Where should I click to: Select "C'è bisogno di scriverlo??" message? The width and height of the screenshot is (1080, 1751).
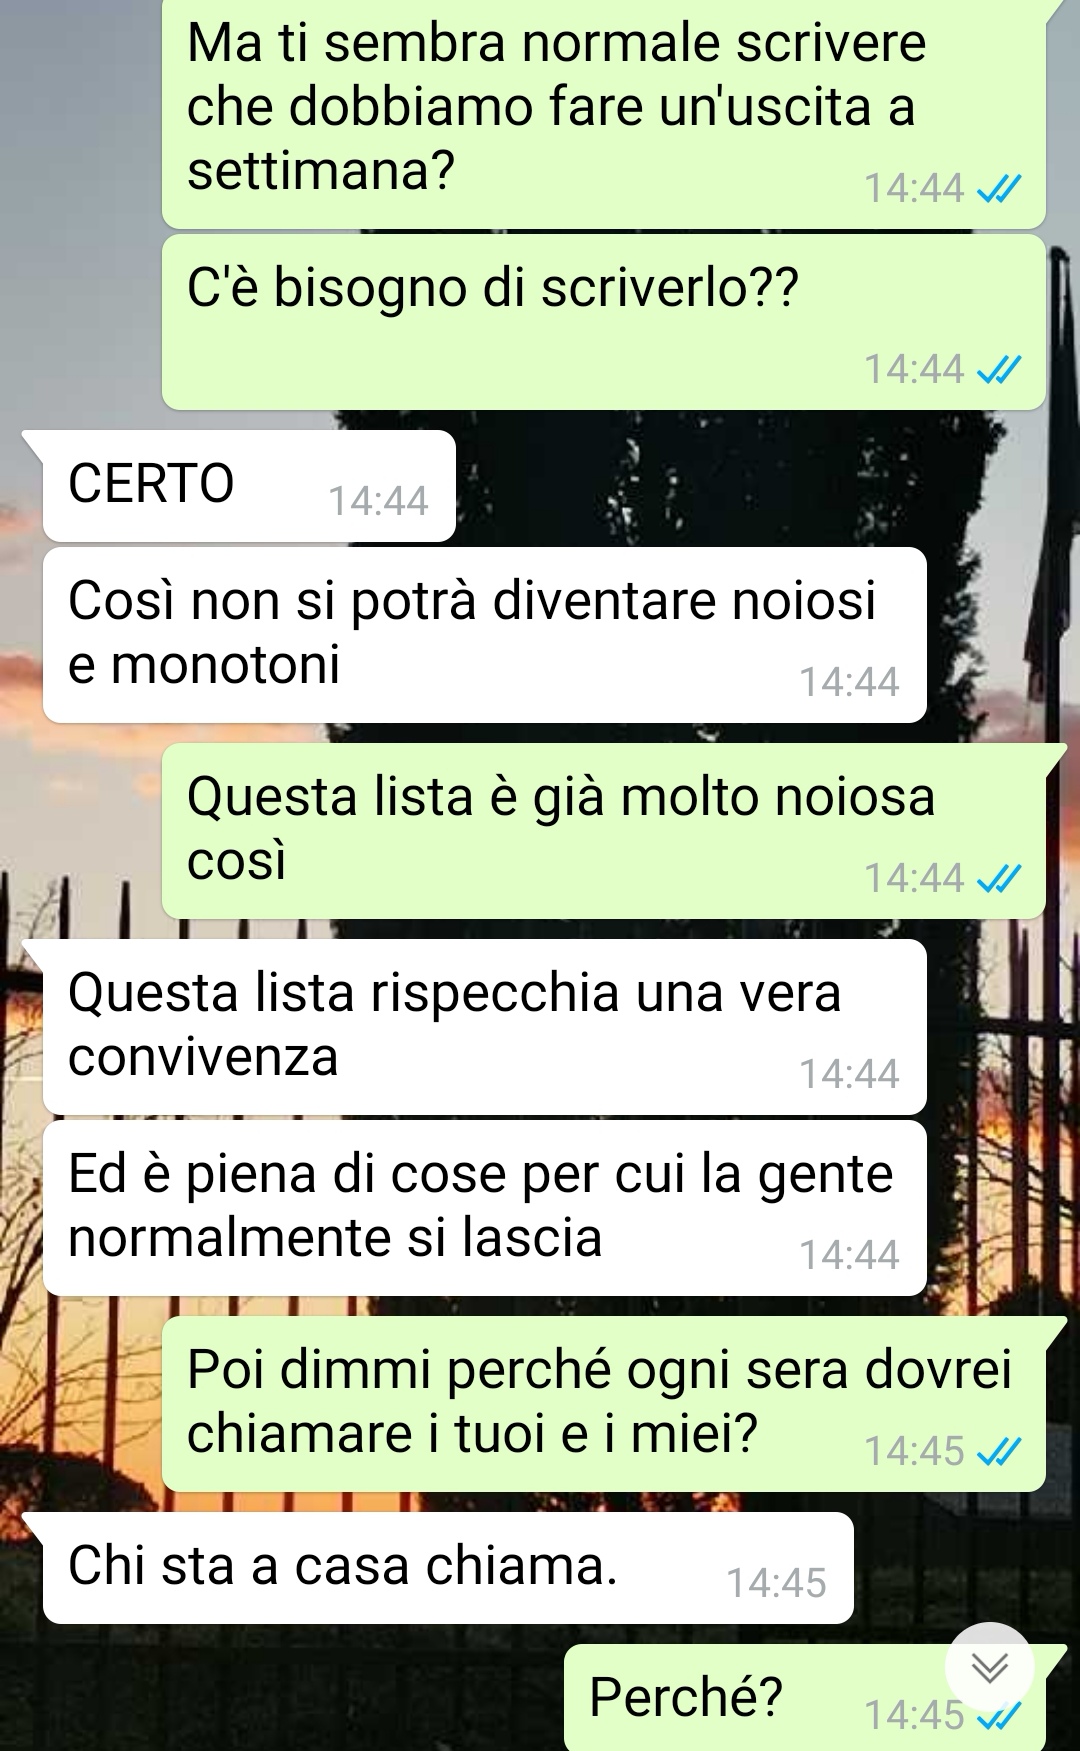click(x=604, y=322)
